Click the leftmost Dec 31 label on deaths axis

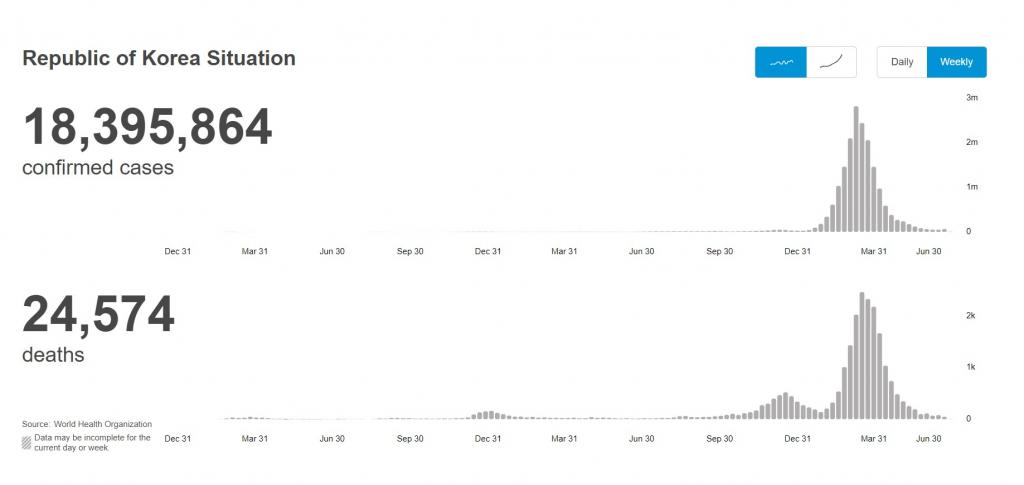178,438
